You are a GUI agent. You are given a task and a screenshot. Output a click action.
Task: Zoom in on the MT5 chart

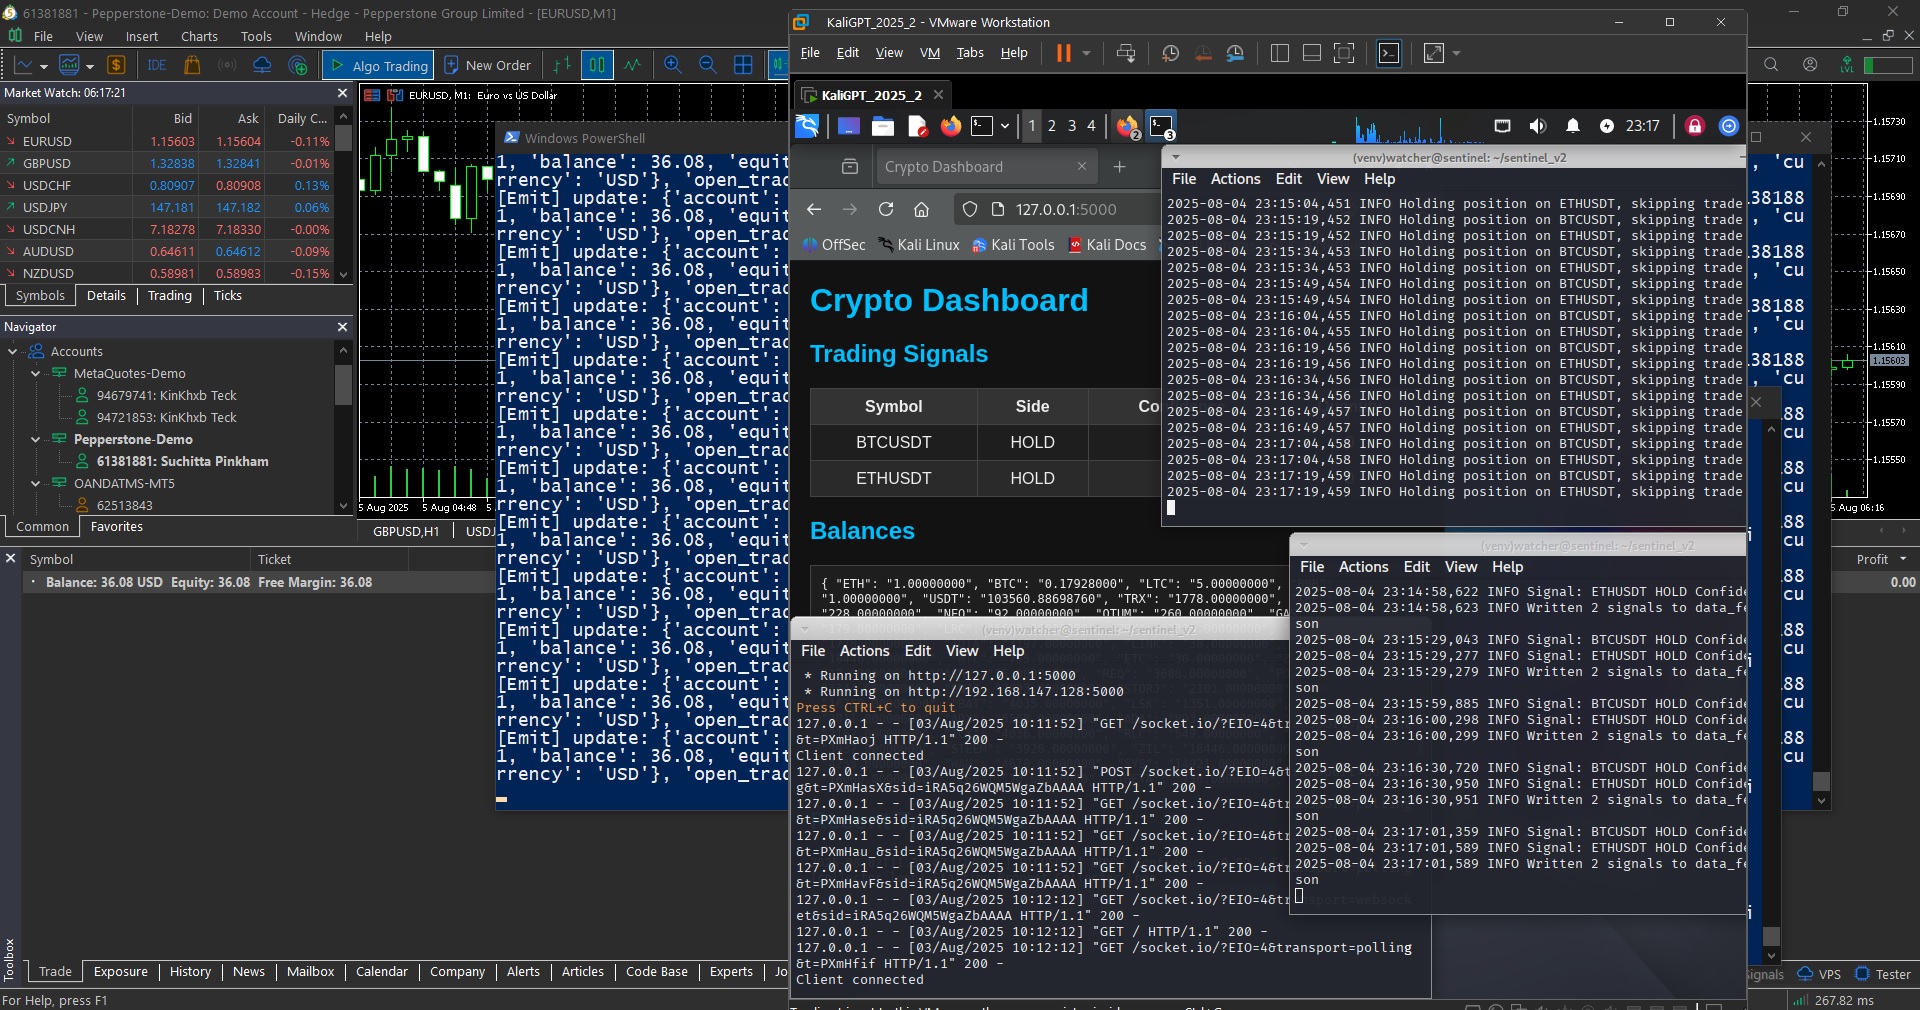pyautogui.click(x=673, y=65)
